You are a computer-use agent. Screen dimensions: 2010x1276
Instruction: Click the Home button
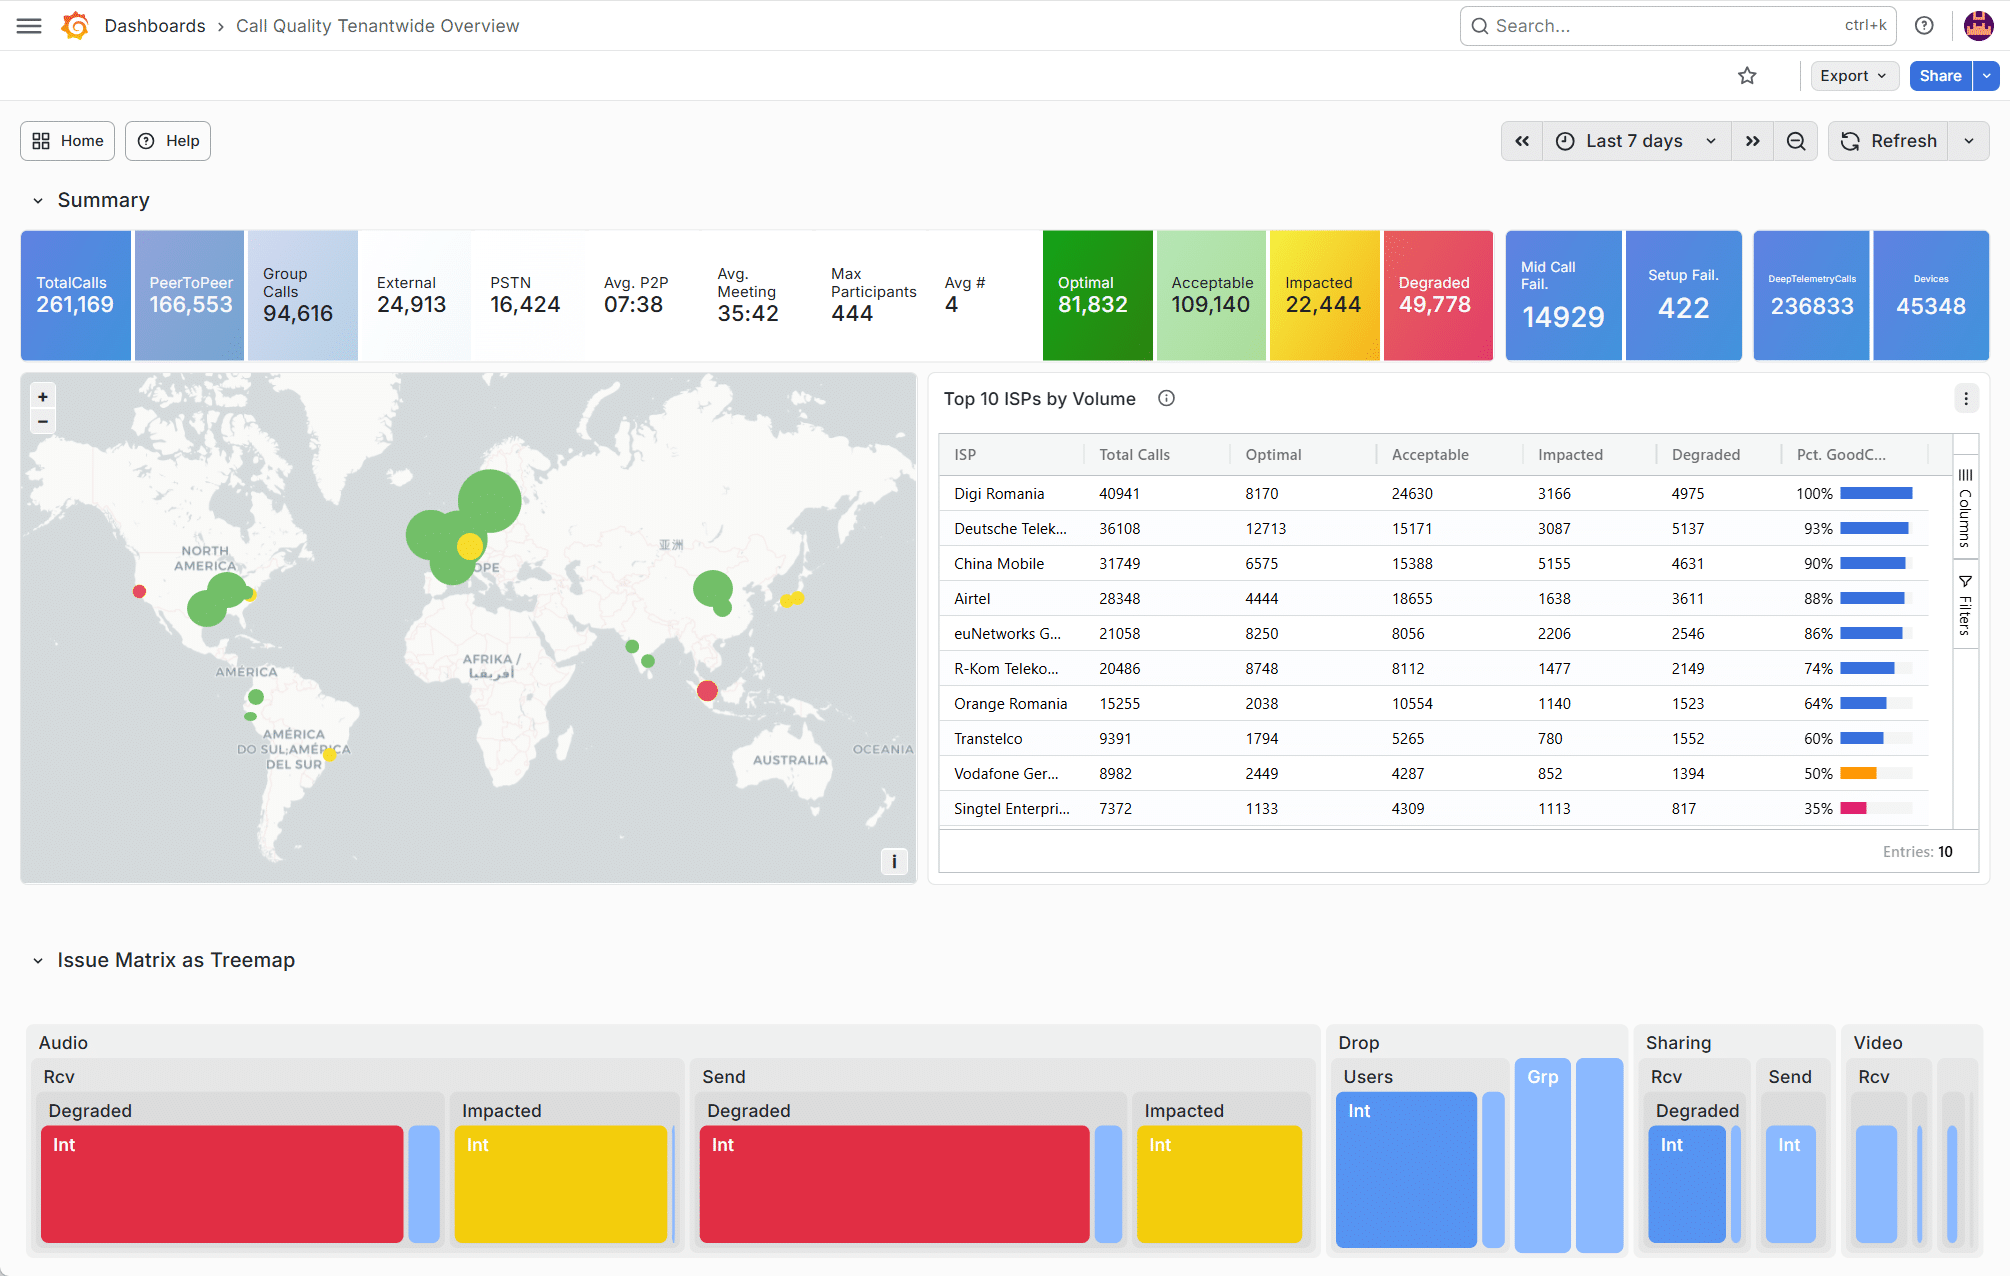click(x=68, y=141)
